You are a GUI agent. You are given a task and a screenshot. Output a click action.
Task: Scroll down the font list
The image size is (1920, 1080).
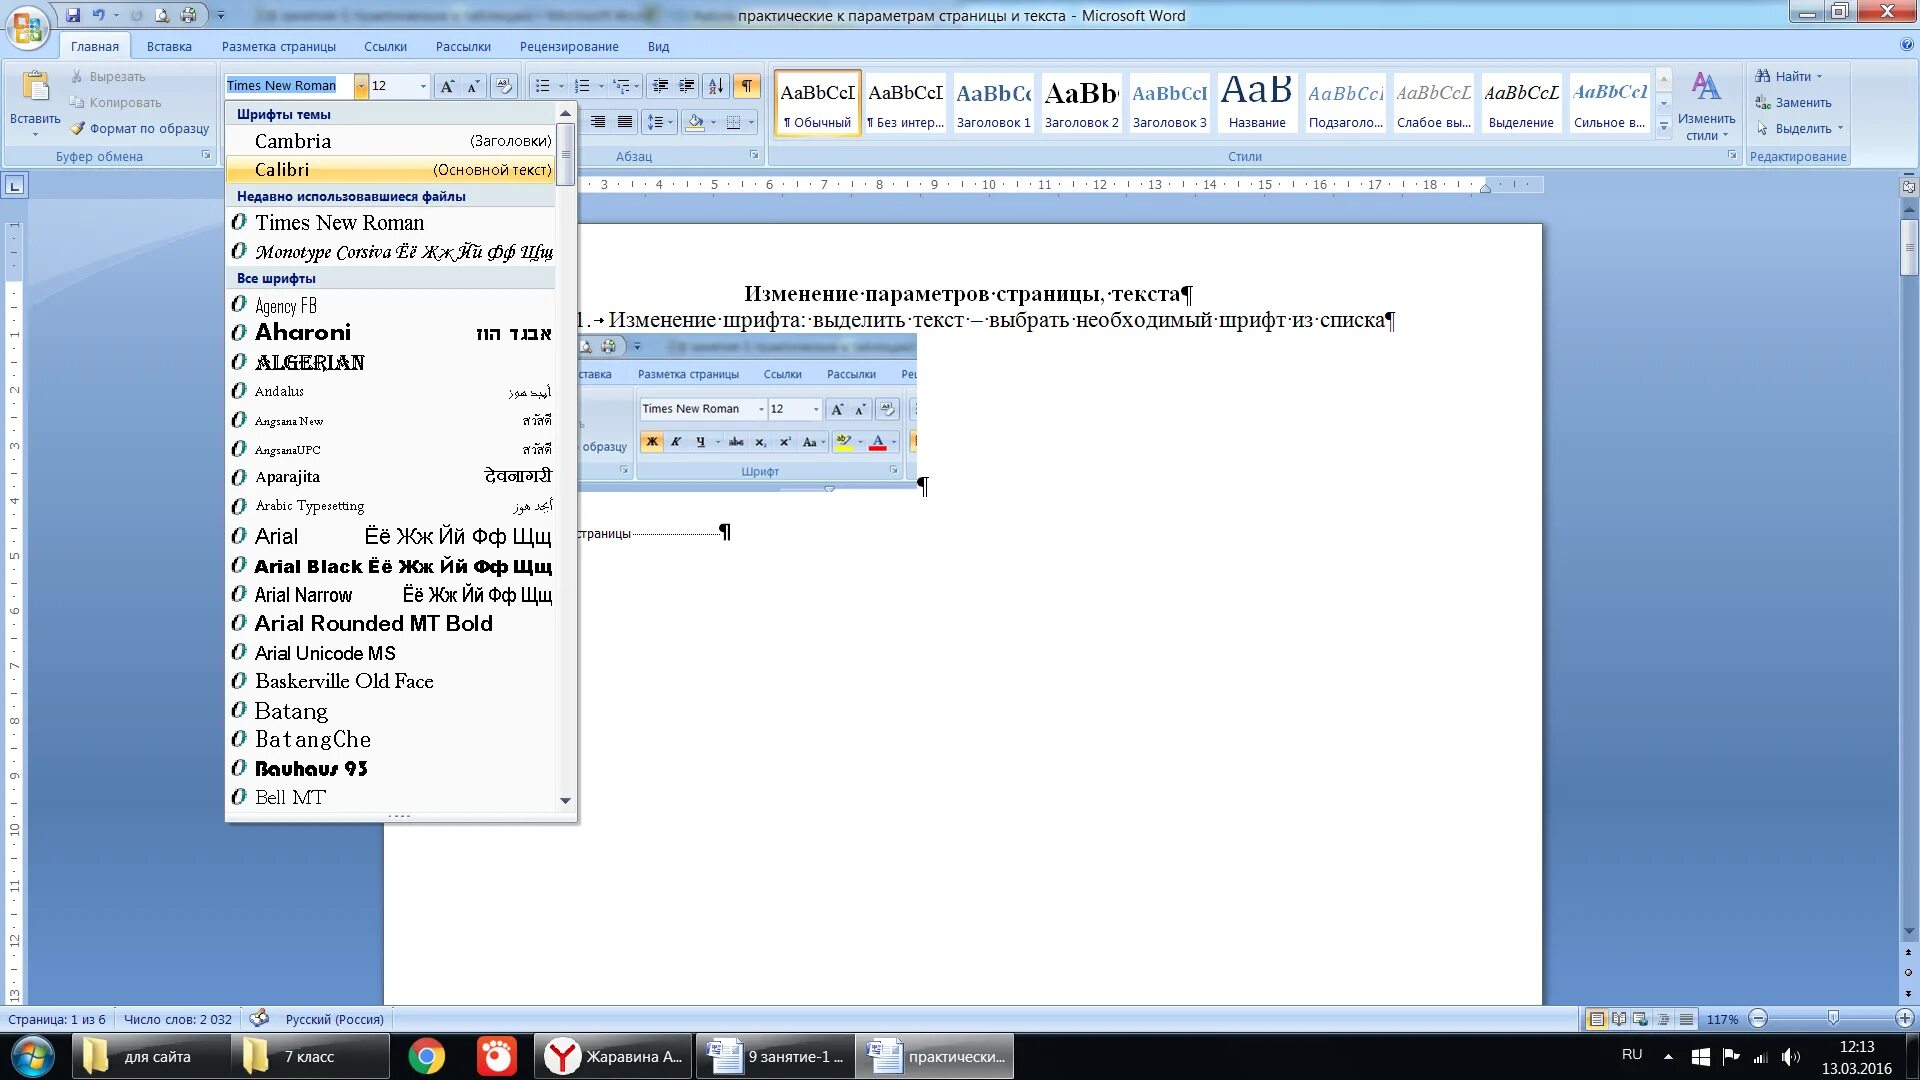pos(566,798)
